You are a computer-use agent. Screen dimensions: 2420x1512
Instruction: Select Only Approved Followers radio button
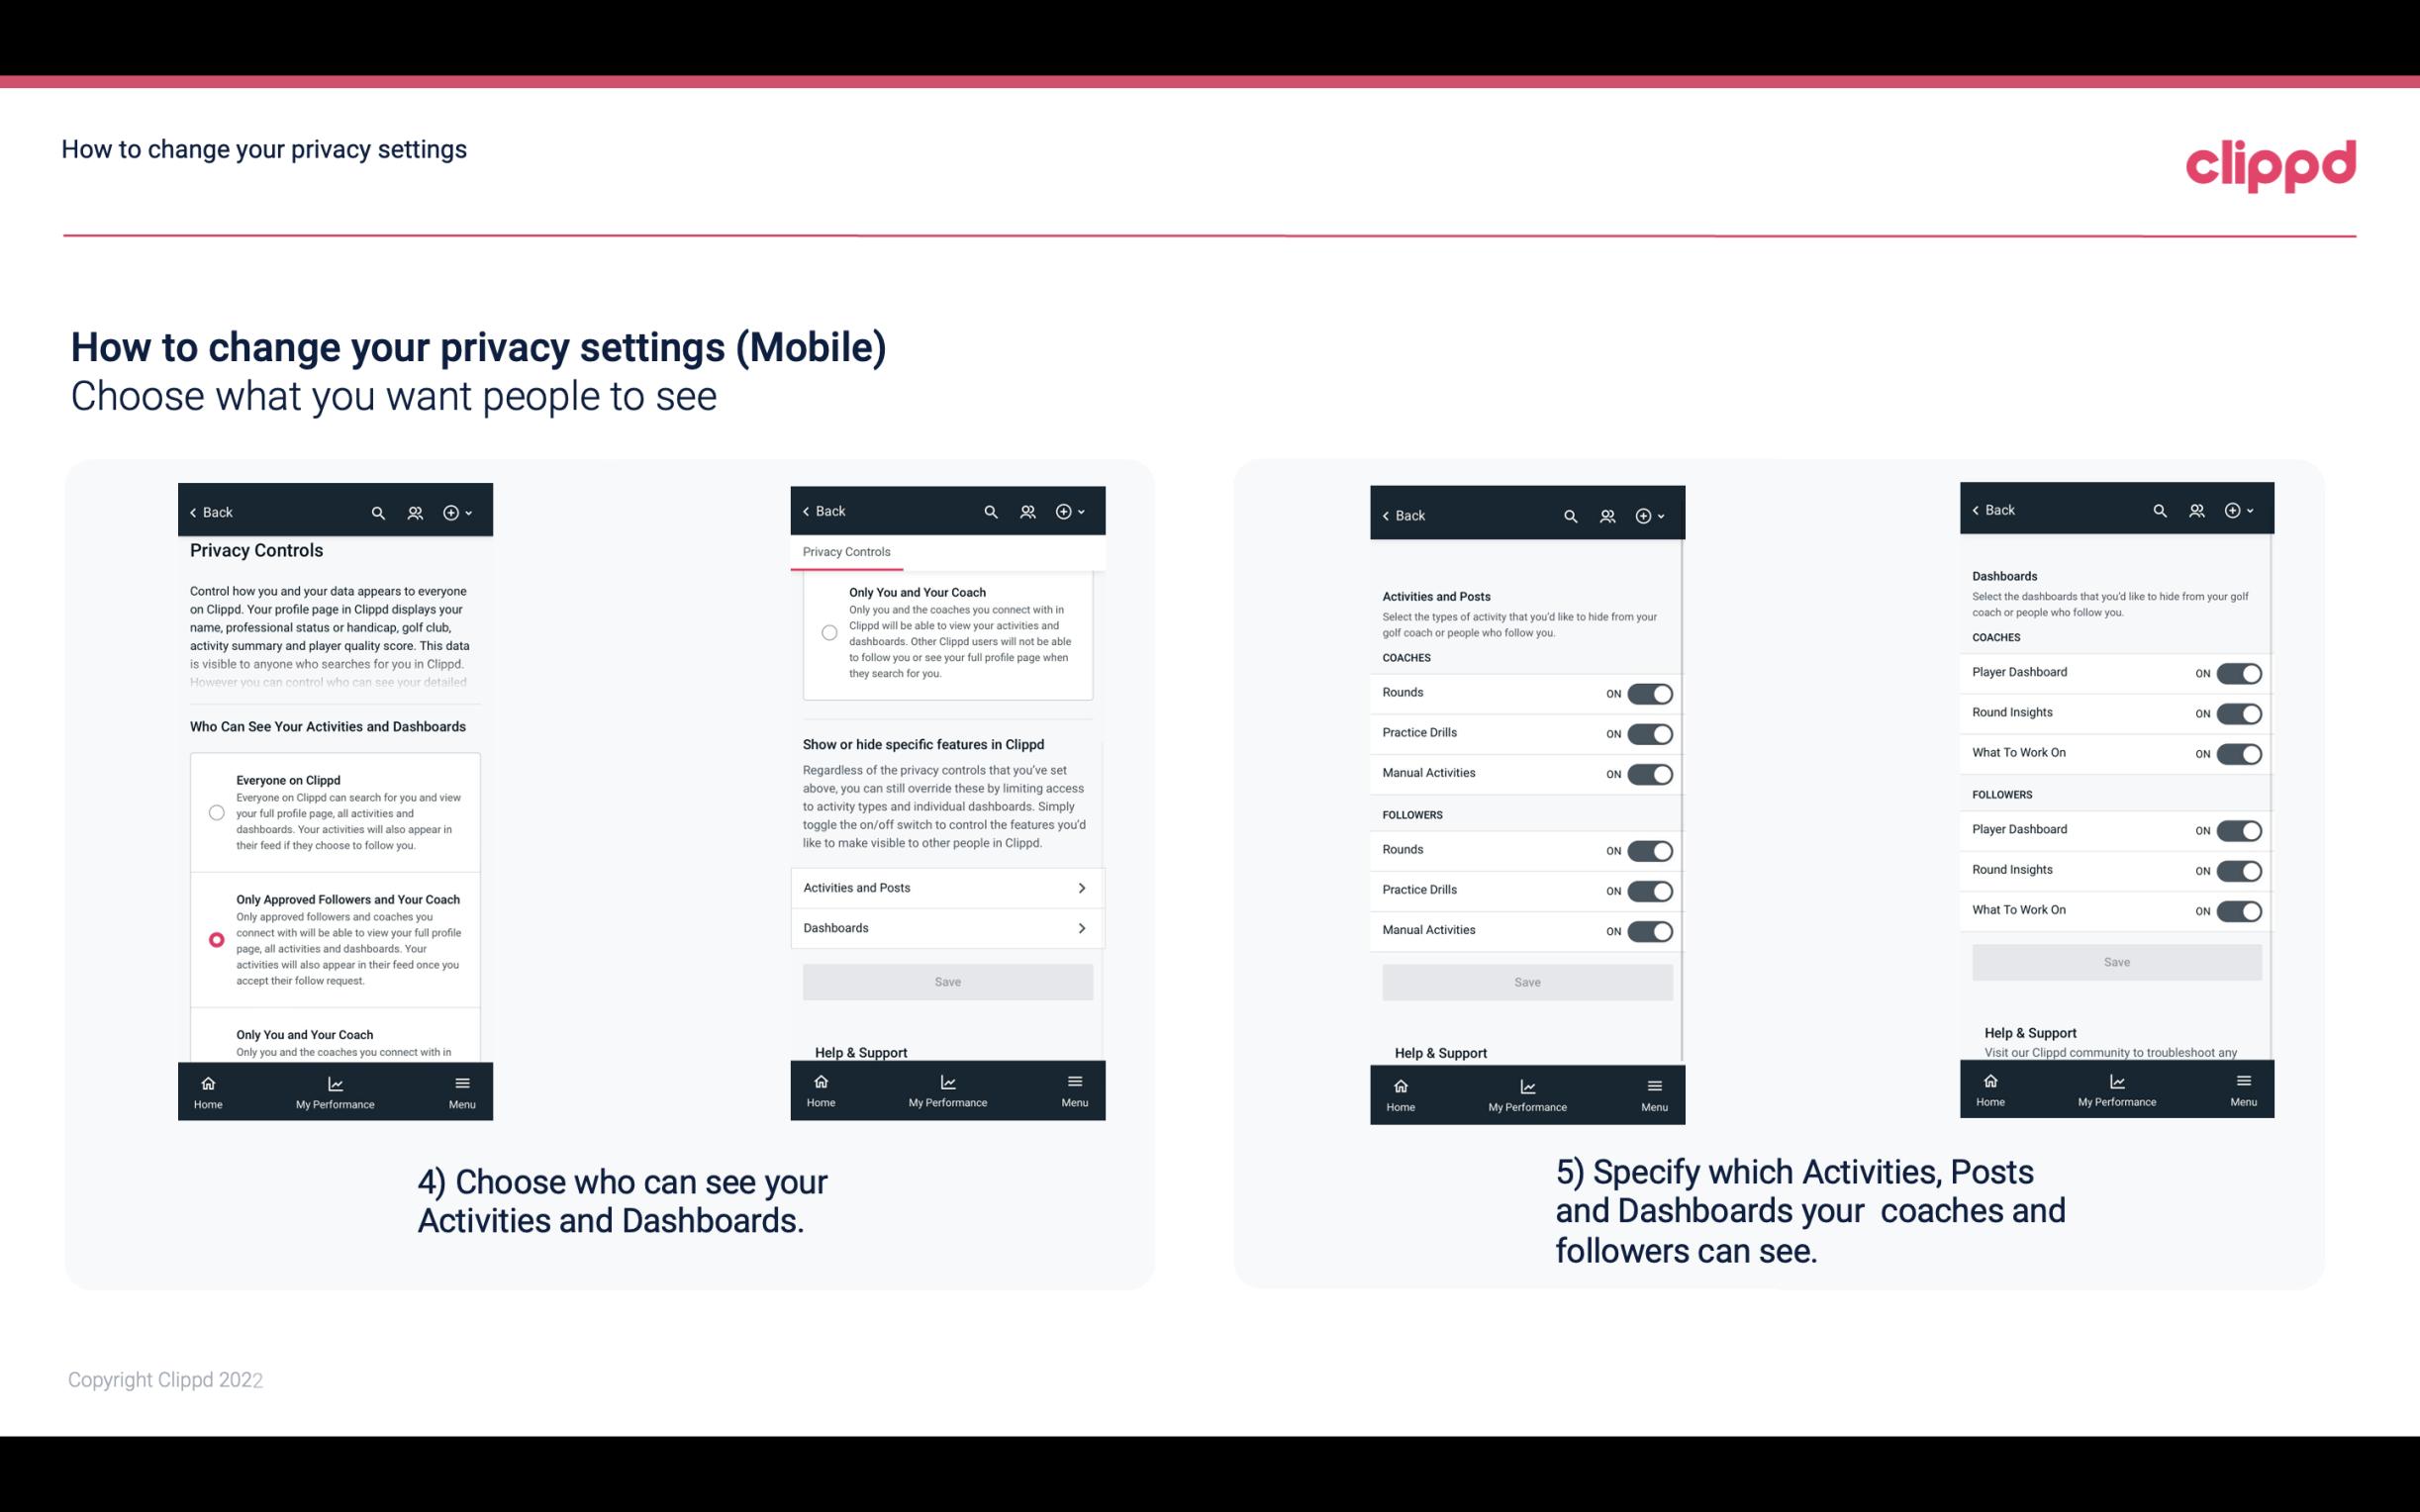(x=215, y=939)
